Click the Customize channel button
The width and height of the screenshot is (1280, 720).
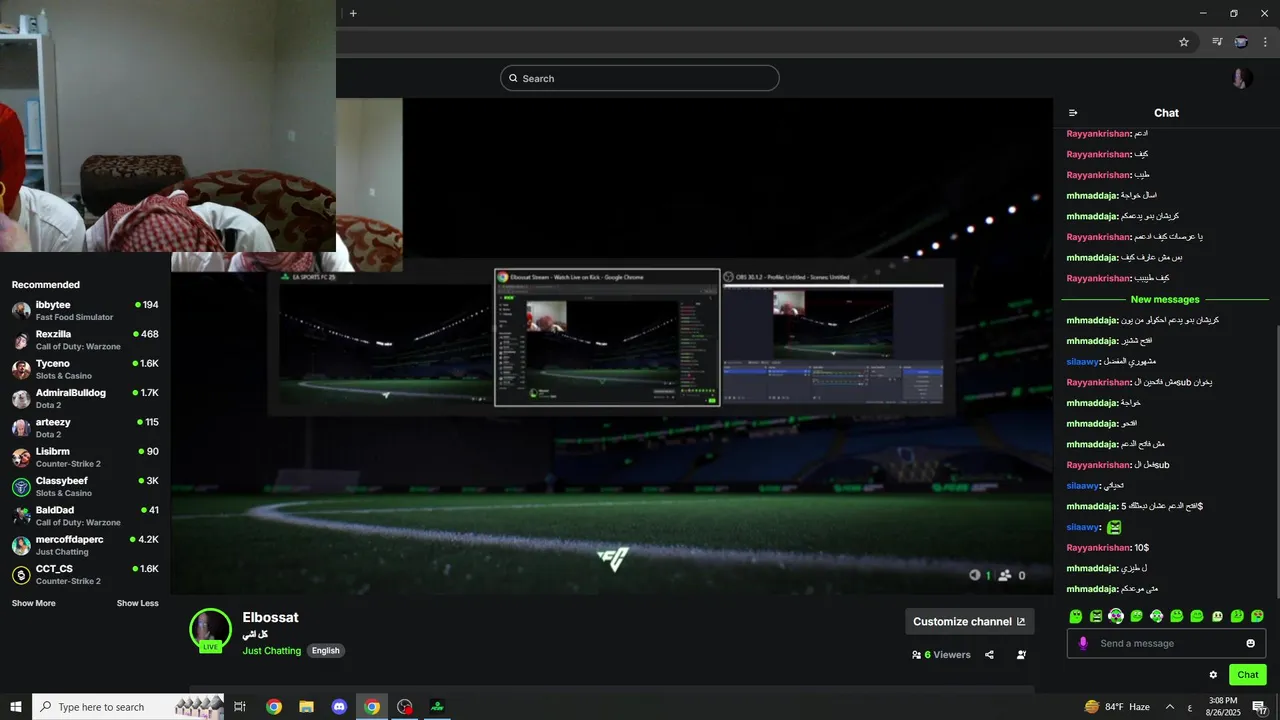(x=970, y=621)
